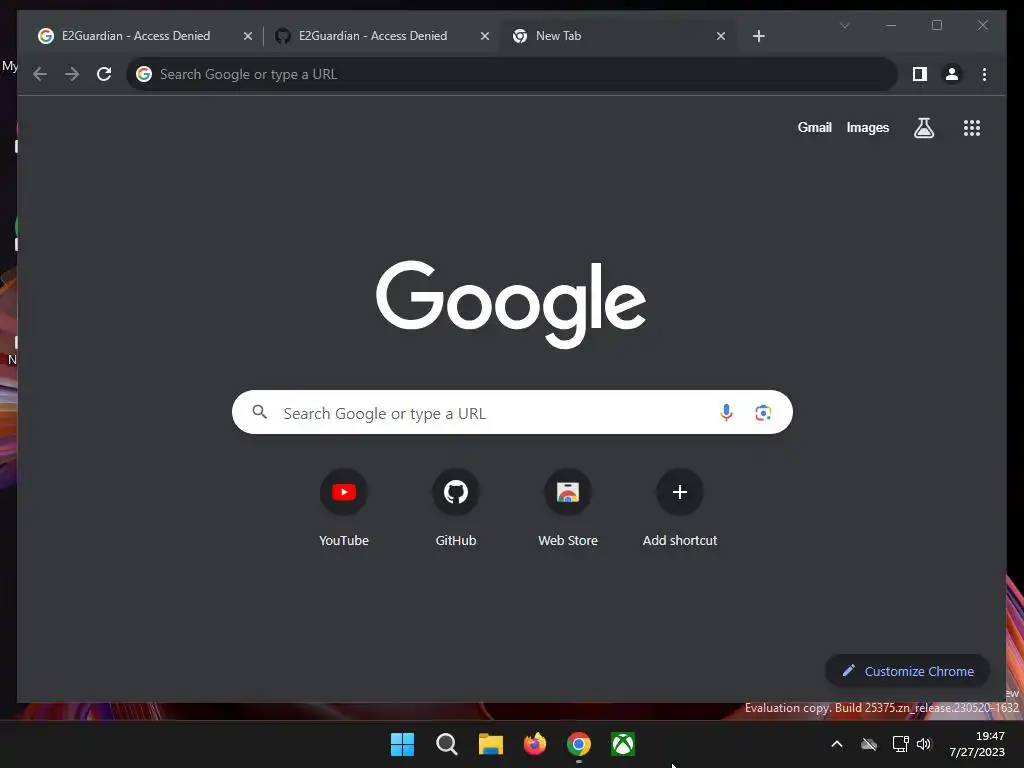Viewport: 1024px width, 768px height.
Task: Open the OneDrive tray icon
Action: click(869, 744)
